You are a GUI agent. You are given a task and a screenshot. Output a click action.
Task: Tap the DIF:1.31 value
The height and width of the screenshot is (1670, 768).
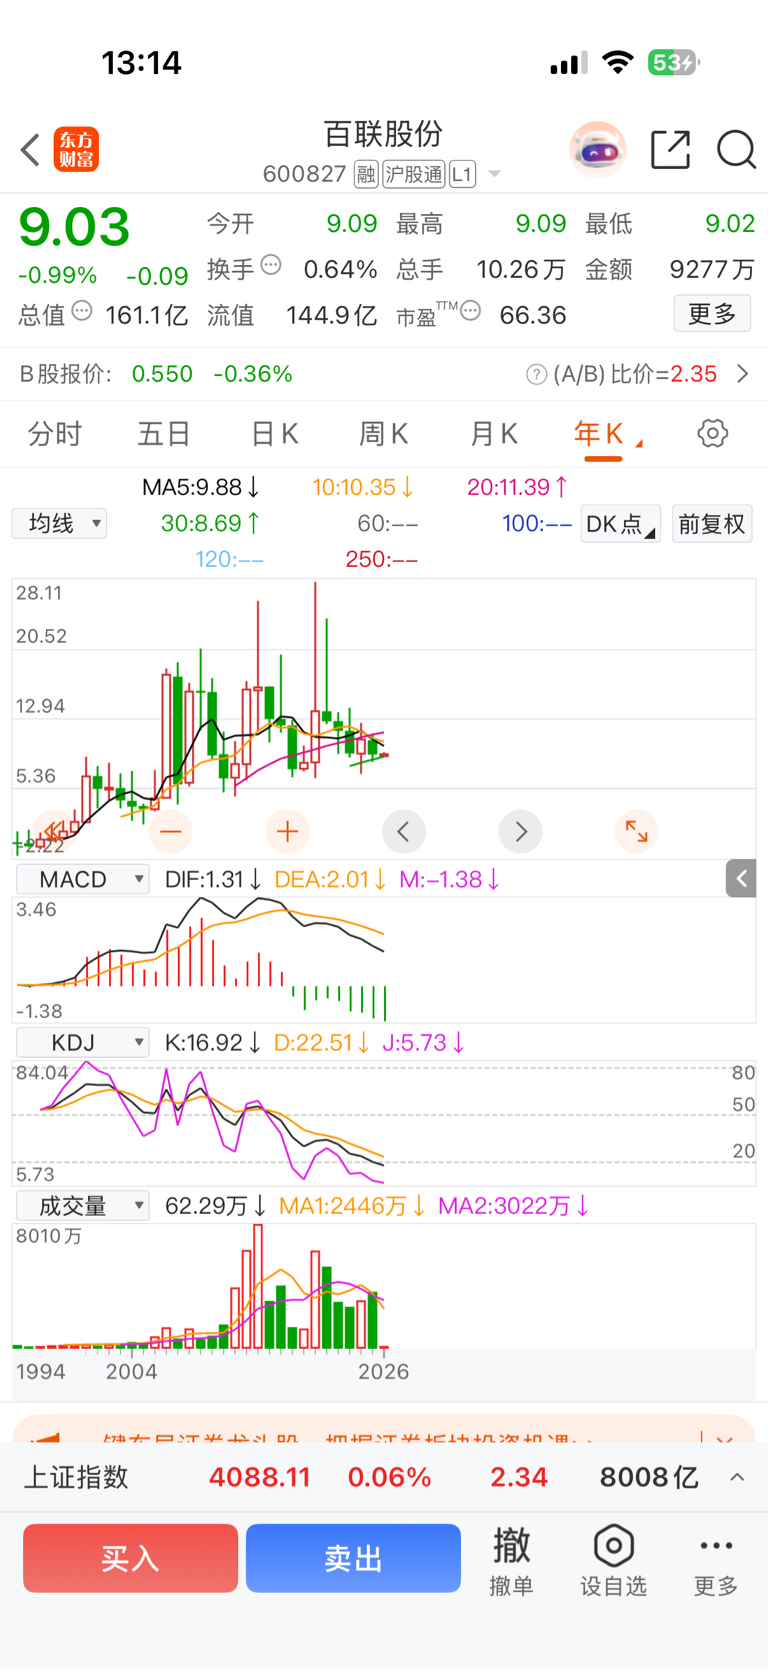[x=213, y=879]
